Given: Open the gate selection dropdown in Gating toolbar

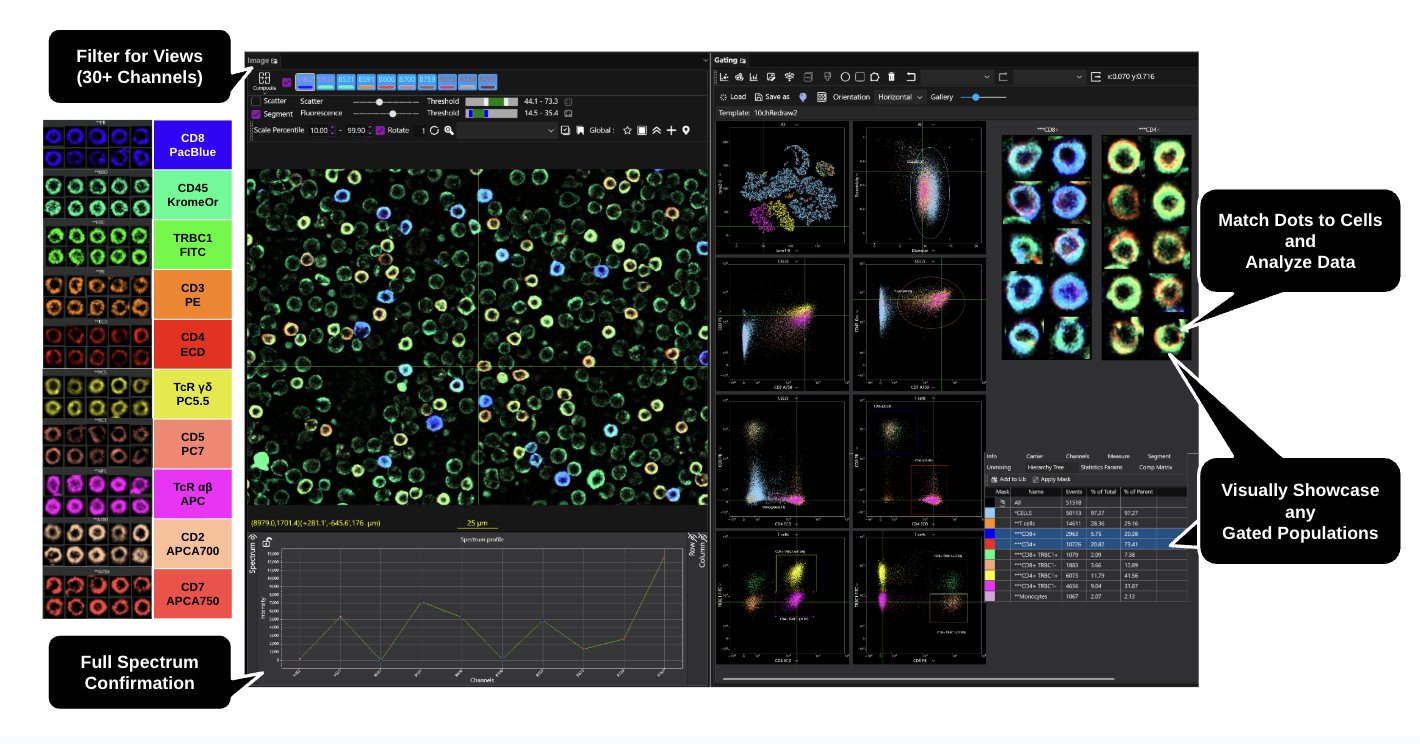Looking at the screenshot, I should [x=986, y=76].
